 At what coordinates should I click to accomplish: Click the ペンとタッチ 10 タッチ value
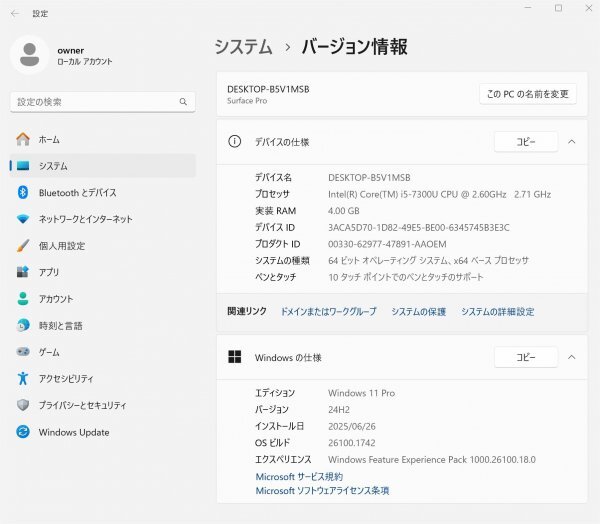pyautogui.click(x=406, y=277)
